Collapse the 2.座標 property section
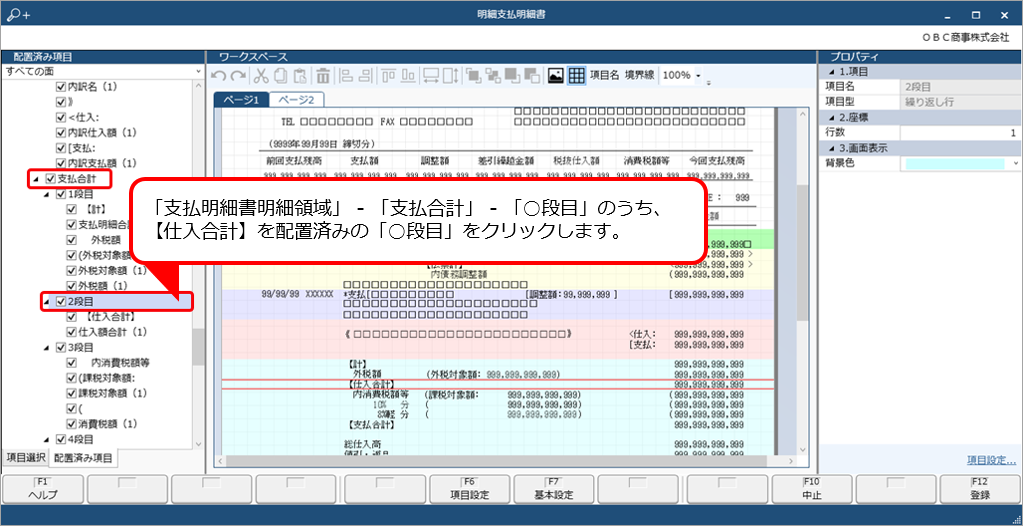The image size is (1023, 526). [x=831, y=117]
